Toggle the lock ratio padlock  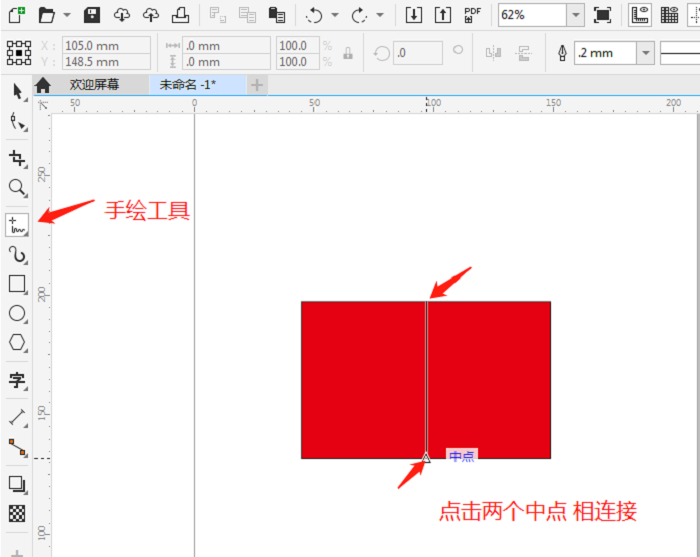pyautogui.click(x=348, y=53)
